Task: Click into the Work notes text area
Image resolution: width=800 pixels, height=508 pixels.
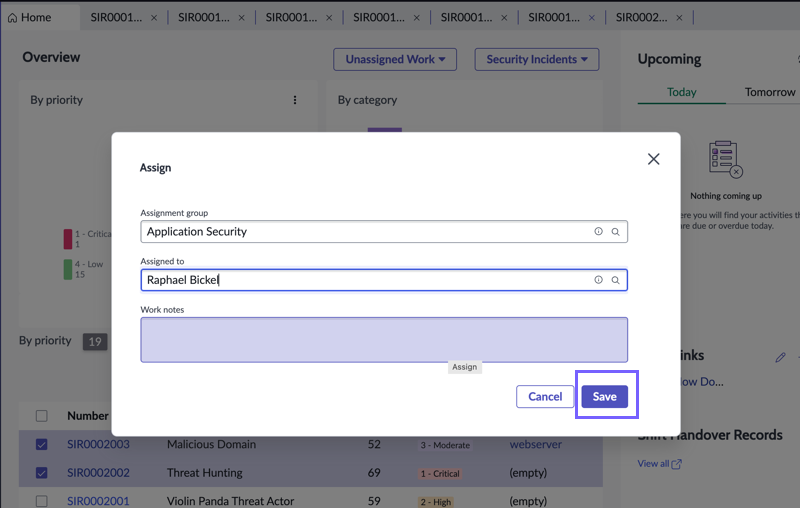Action: click(x=384, y=340)
